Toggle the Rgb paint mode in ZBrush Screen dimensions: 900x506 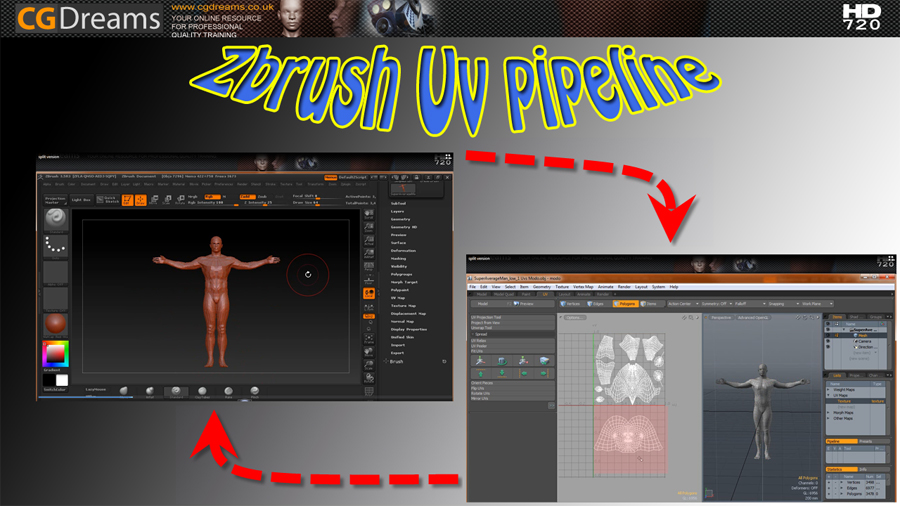click(x=211, y=196)
